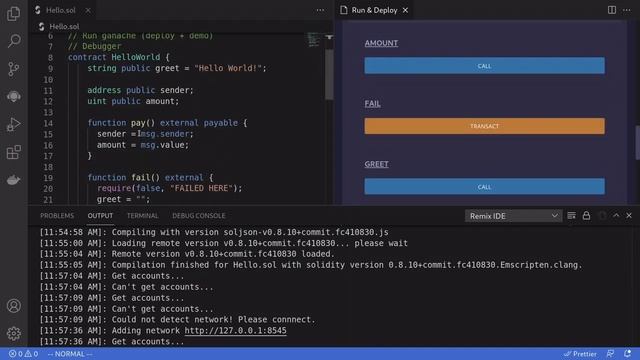This screenshot has width=640, height=360.
Task: Maximize the panel with the up chevron
Action: tap(616, 216)
